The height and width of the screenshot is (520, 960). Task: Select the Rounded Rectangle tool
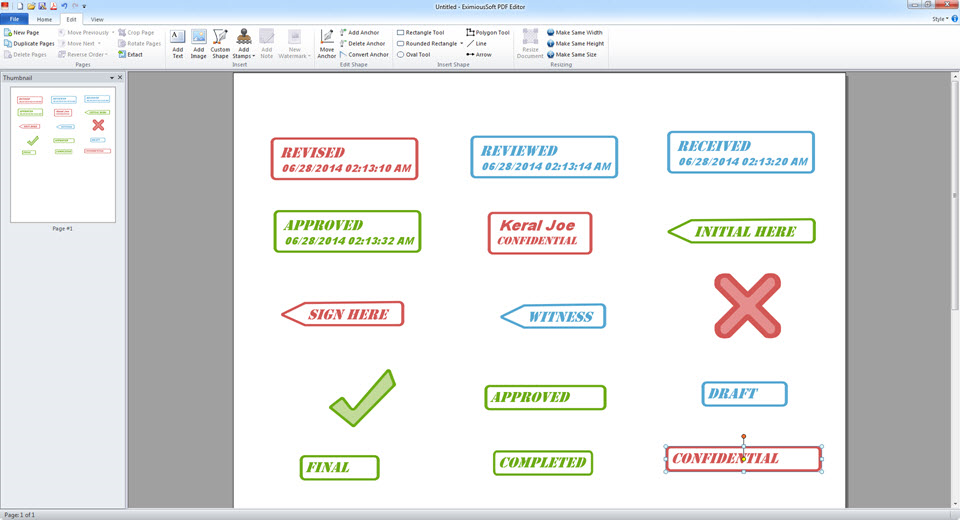427,43
